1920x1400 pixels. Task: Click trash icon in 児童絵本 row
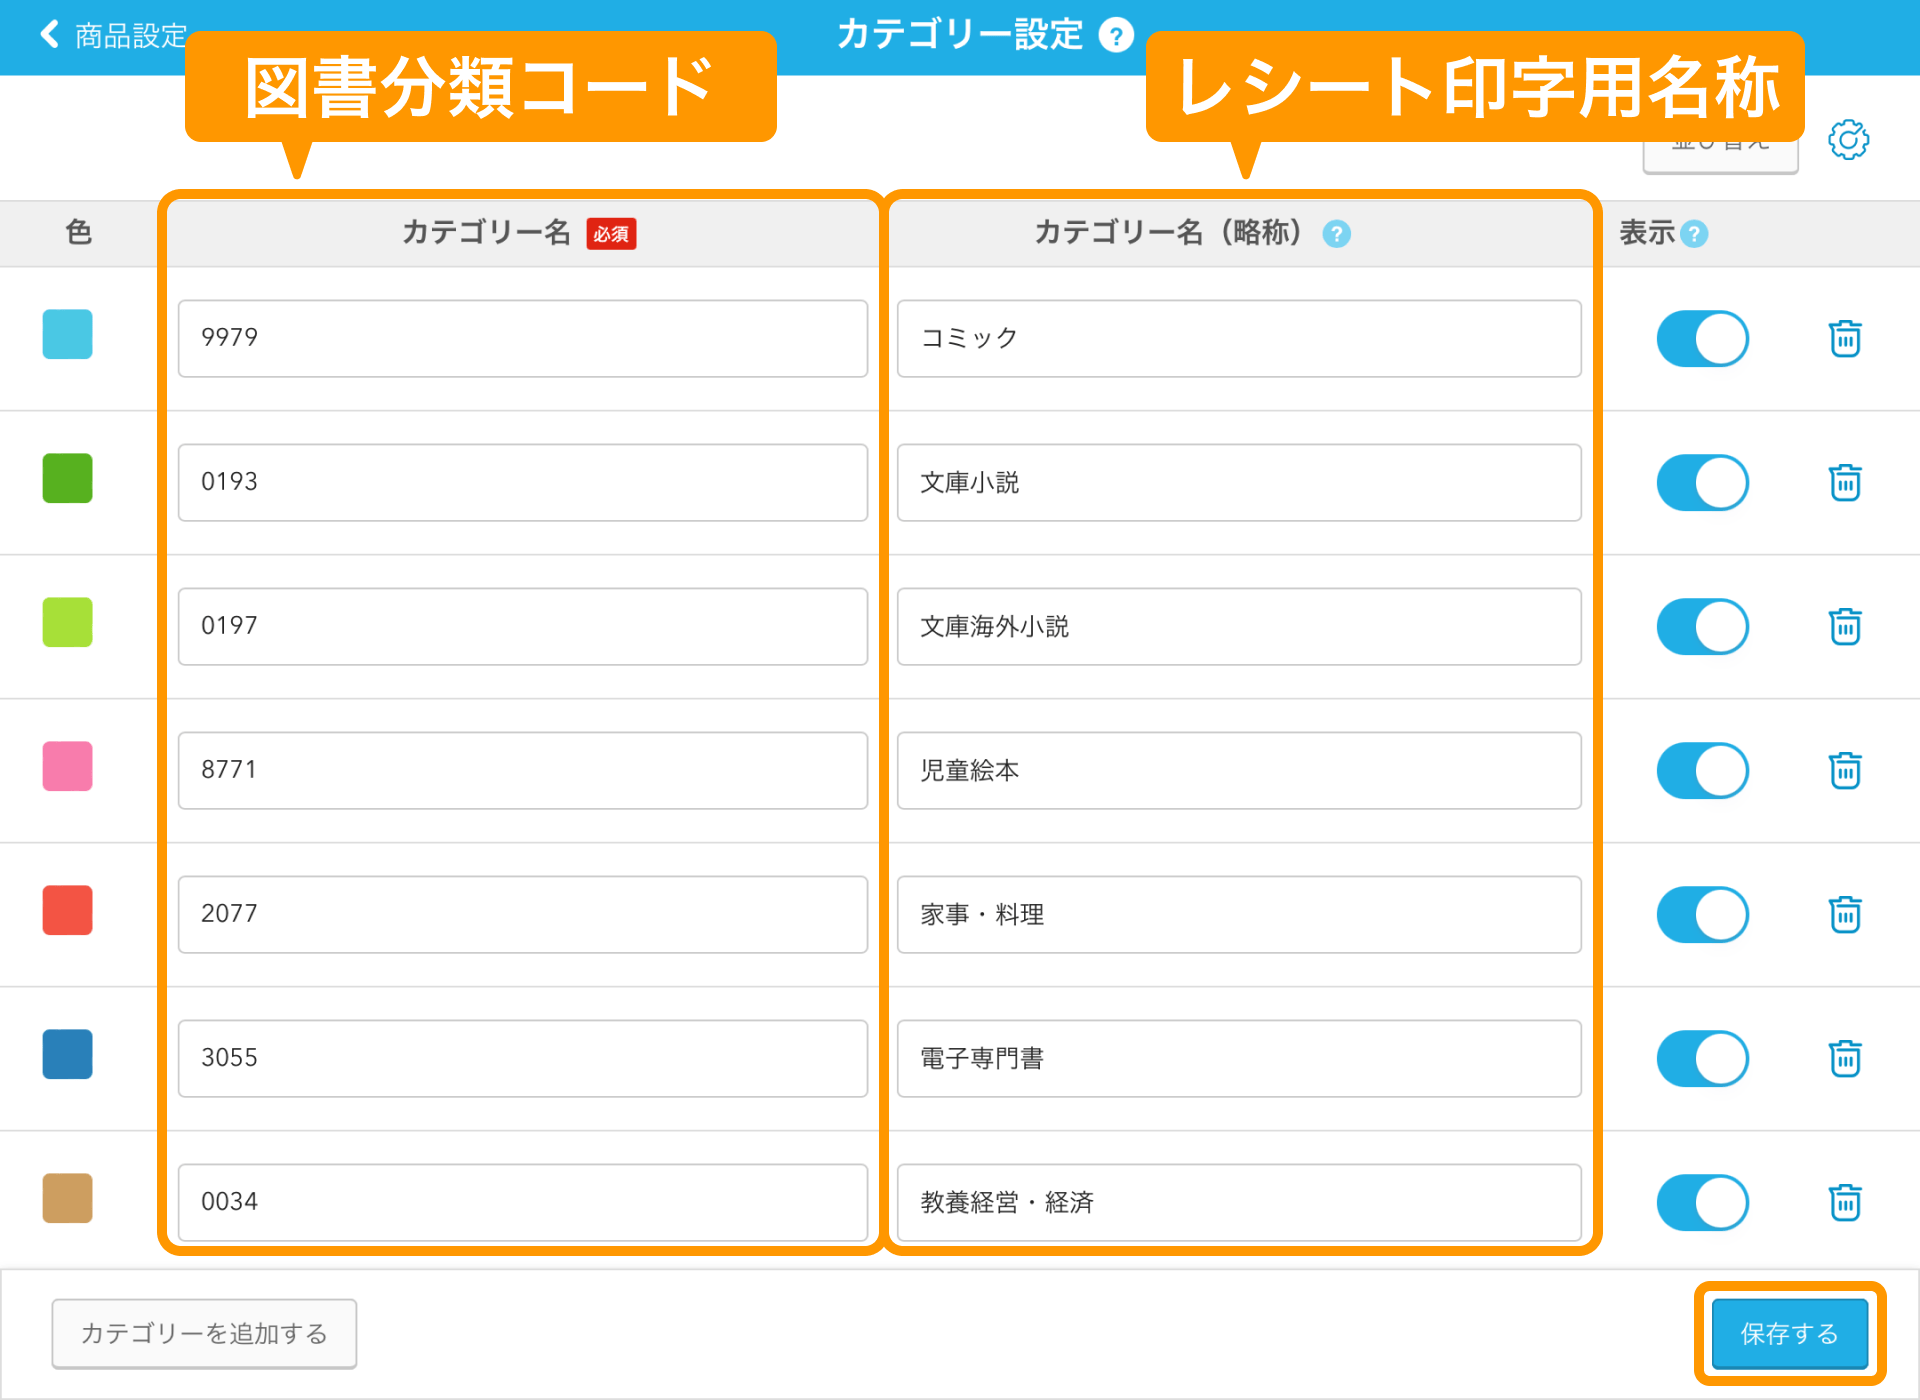[1845, 770]
